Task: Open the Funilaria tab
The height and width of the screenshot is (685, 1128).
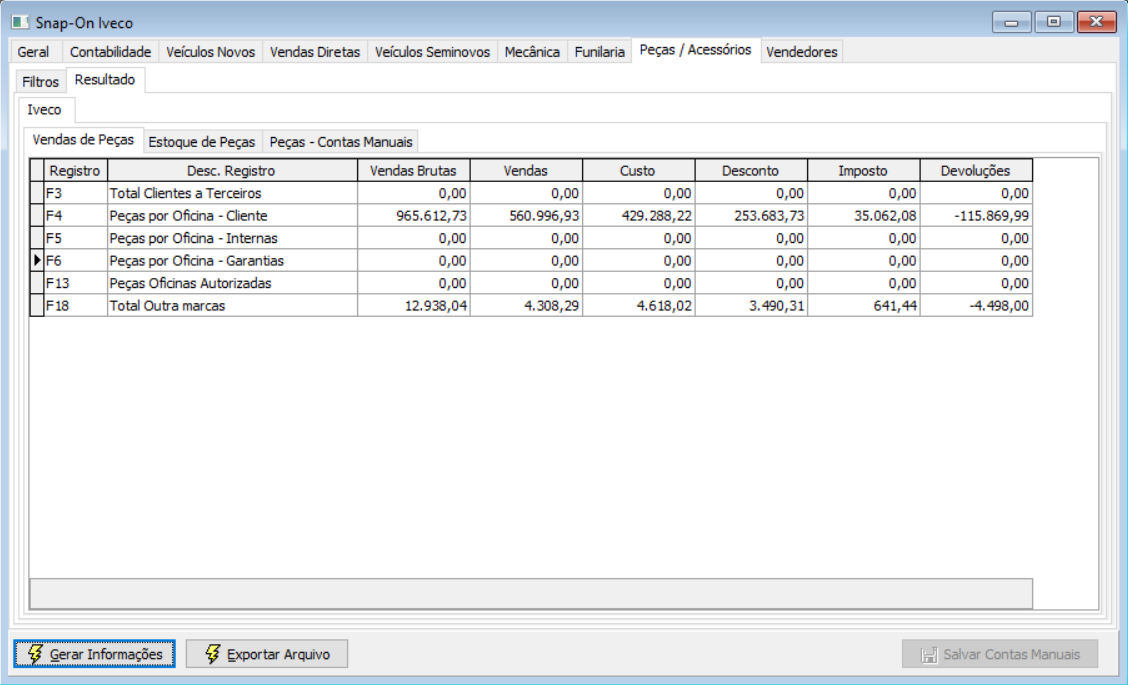Action: click(599, 52)
